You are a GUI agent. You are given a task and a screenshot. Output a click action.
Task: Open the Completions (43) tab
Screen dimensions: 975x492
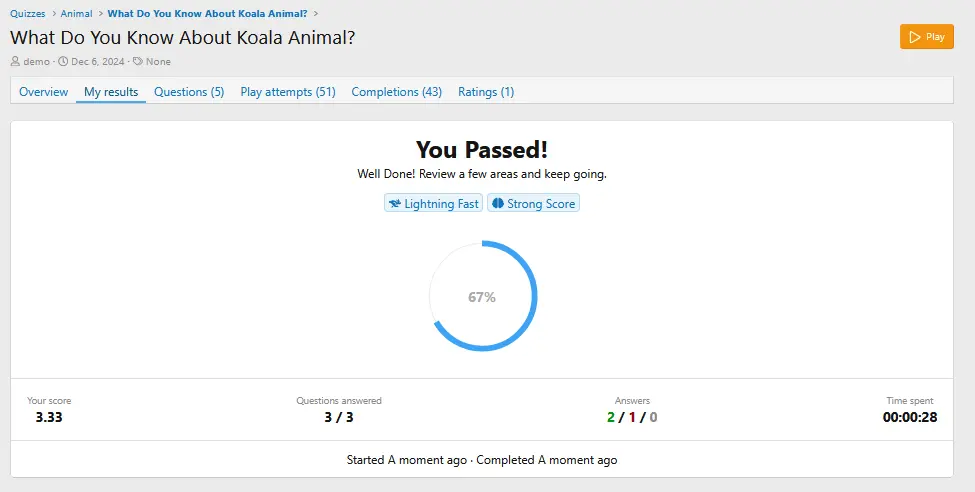396,92
